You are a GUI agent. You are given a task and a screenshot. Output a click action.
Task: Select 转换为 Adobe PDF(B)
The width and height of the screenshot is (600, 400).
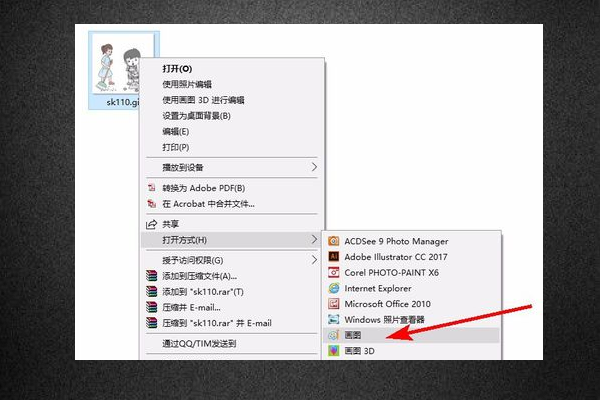click(204, 188)
